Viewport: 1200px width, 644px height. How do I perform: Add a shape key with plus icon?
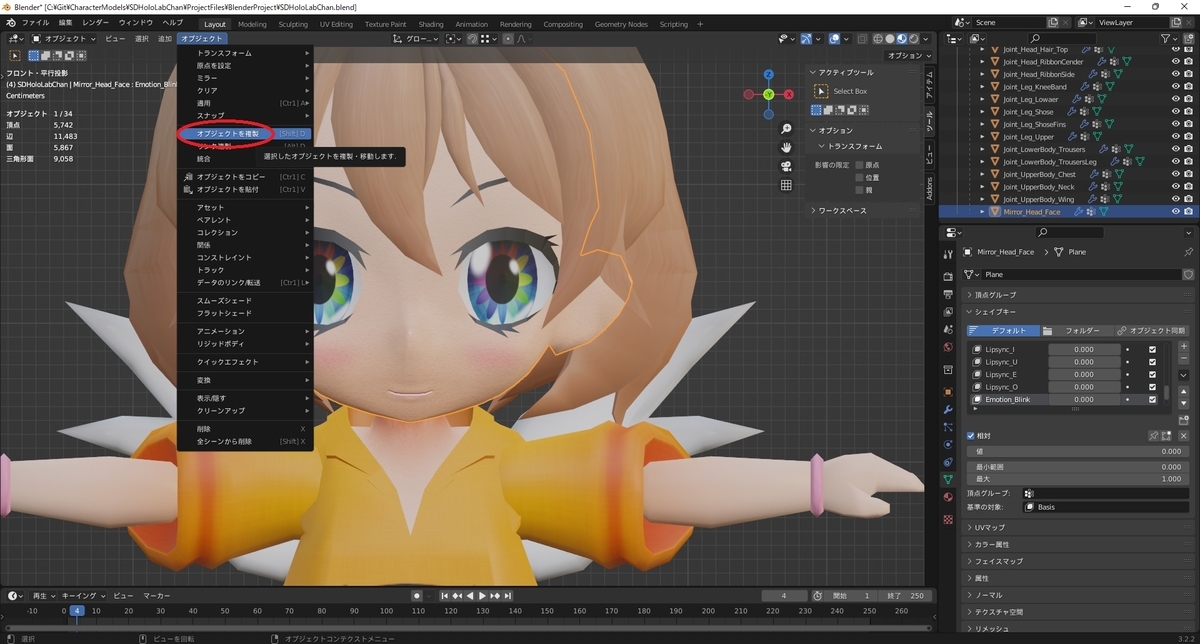pos(1184,345)
